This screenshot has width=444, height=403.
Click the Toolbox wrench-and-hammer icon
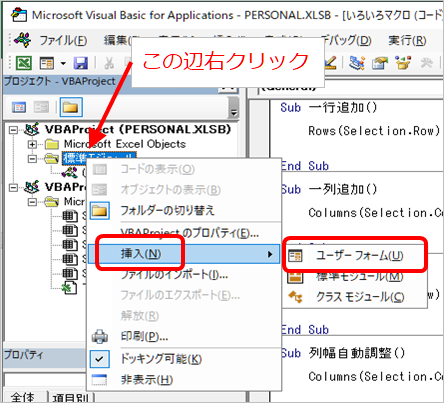click(x=427, y=63)
